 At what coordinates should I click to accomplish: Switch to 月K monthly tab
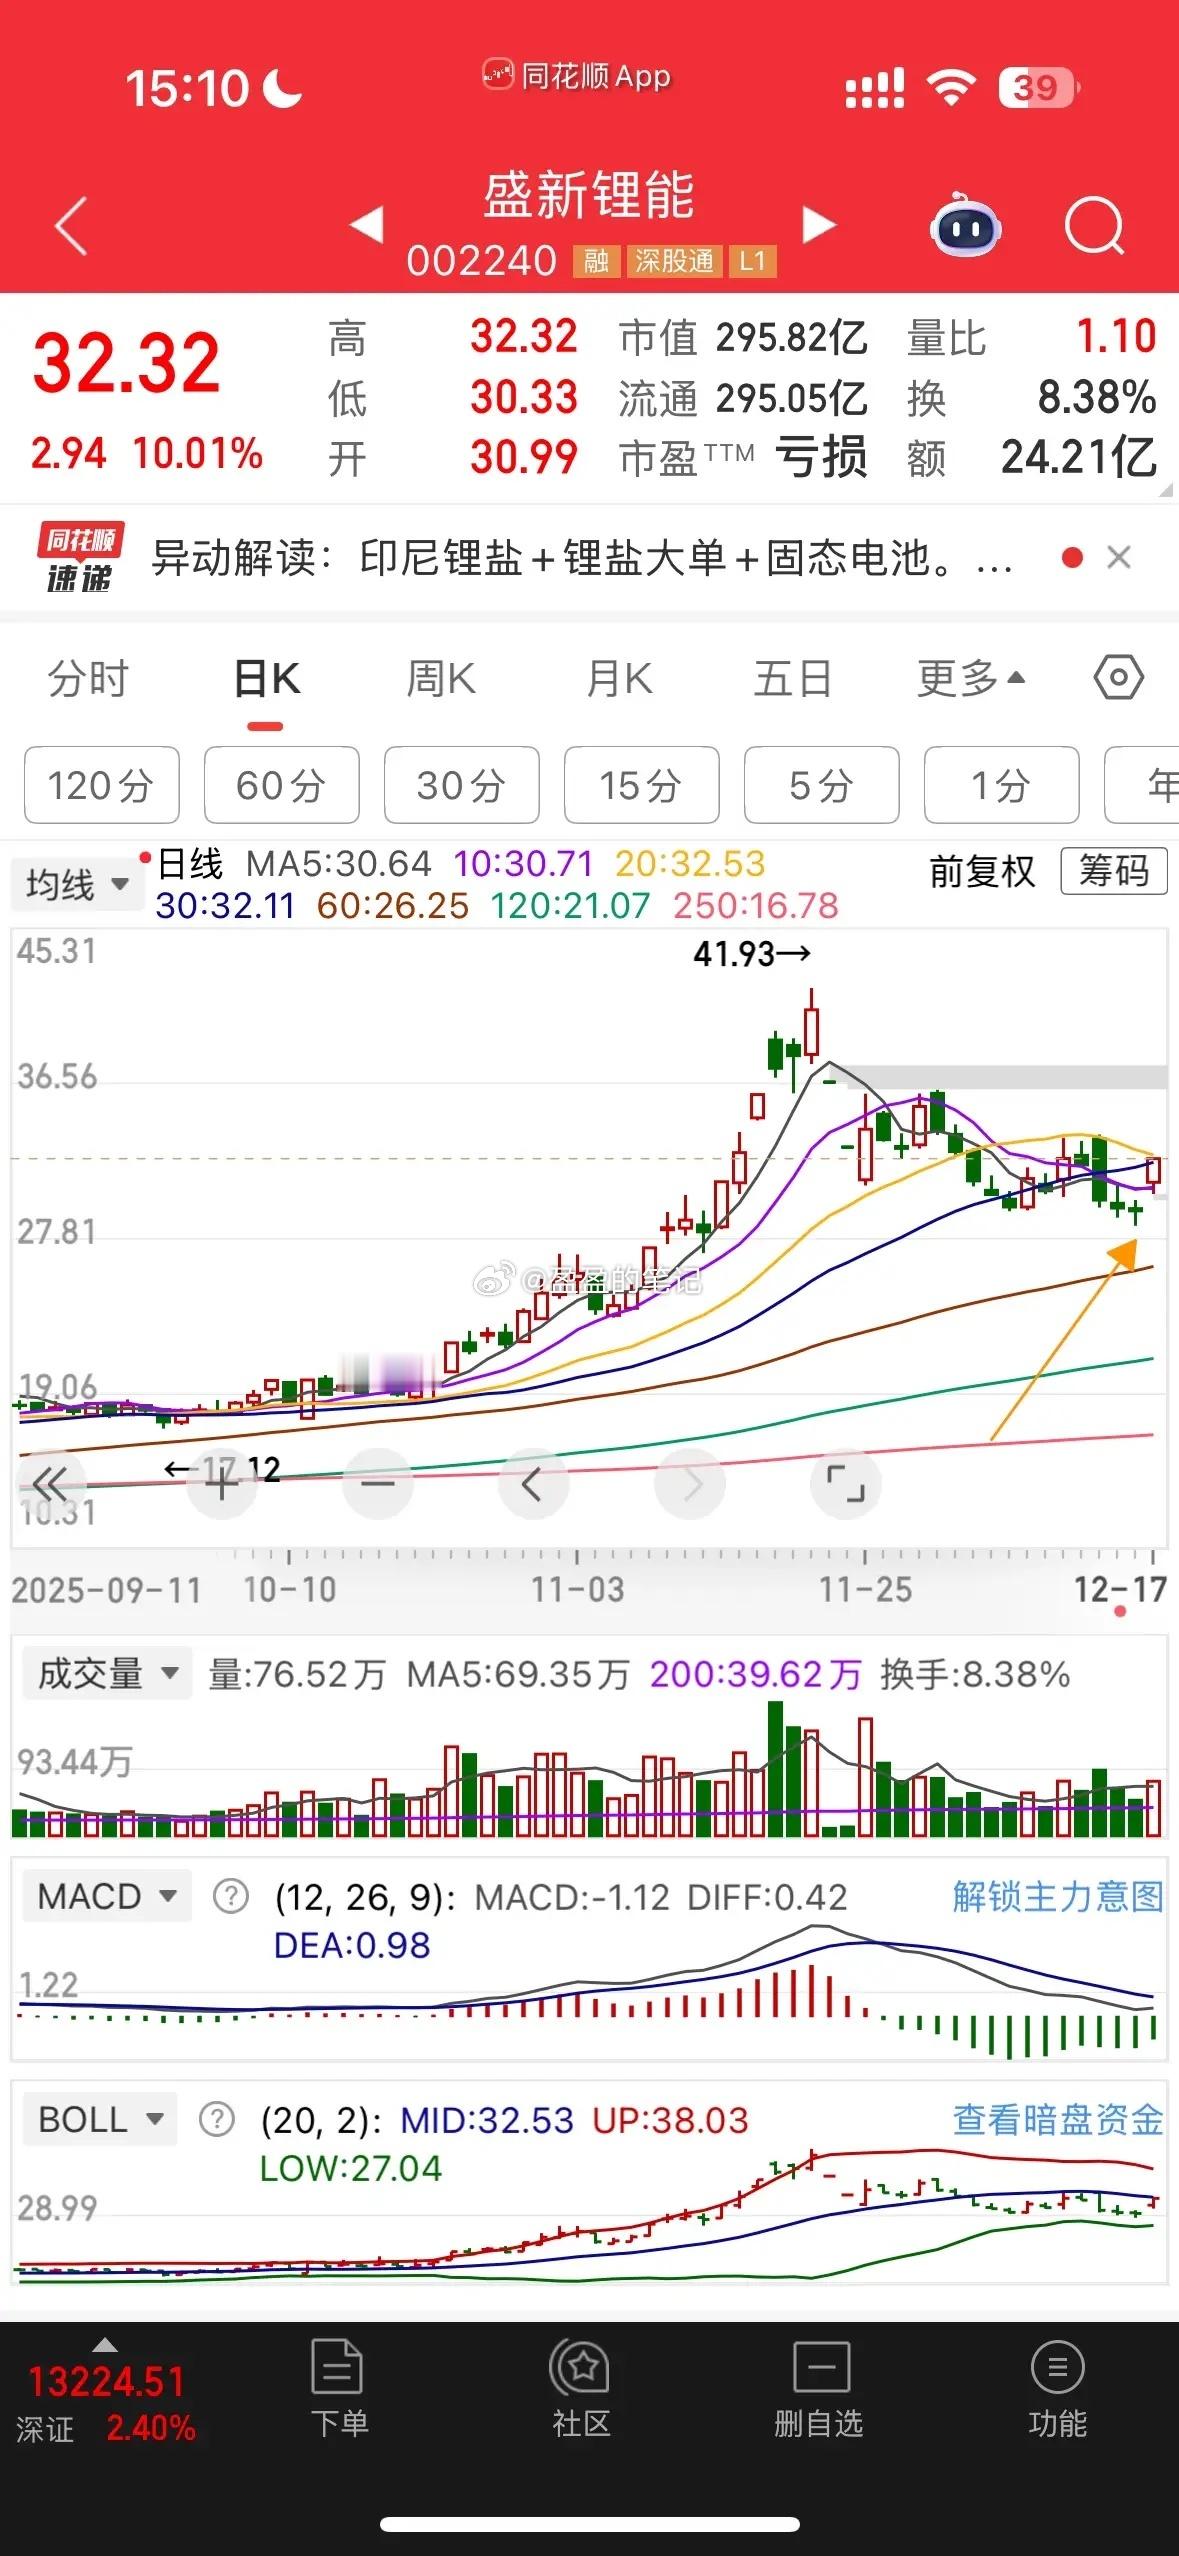619,680
